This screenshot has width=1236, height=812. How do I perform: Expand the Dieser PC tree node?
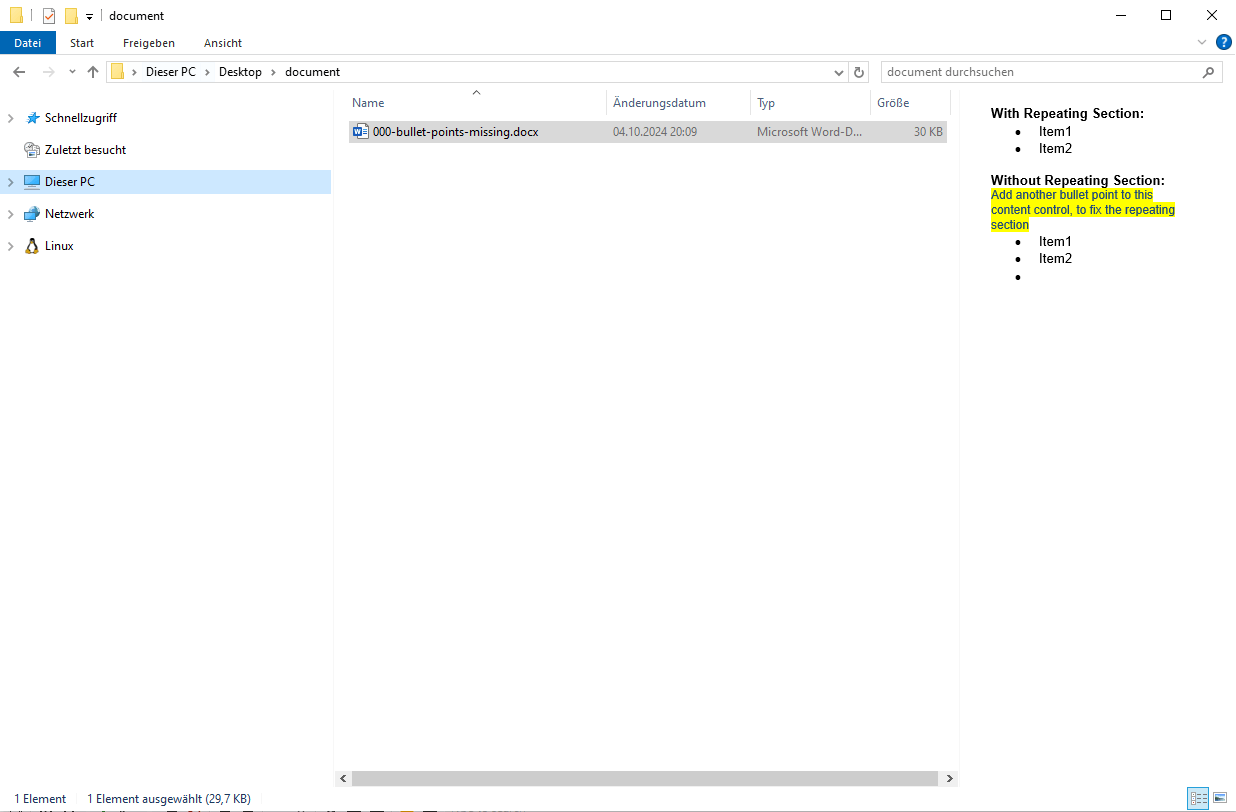pos(10,182)
